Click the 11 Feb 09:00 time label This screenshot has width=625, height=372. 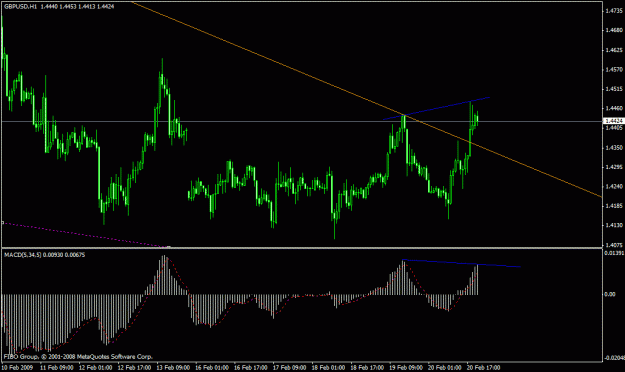(57, 367)
